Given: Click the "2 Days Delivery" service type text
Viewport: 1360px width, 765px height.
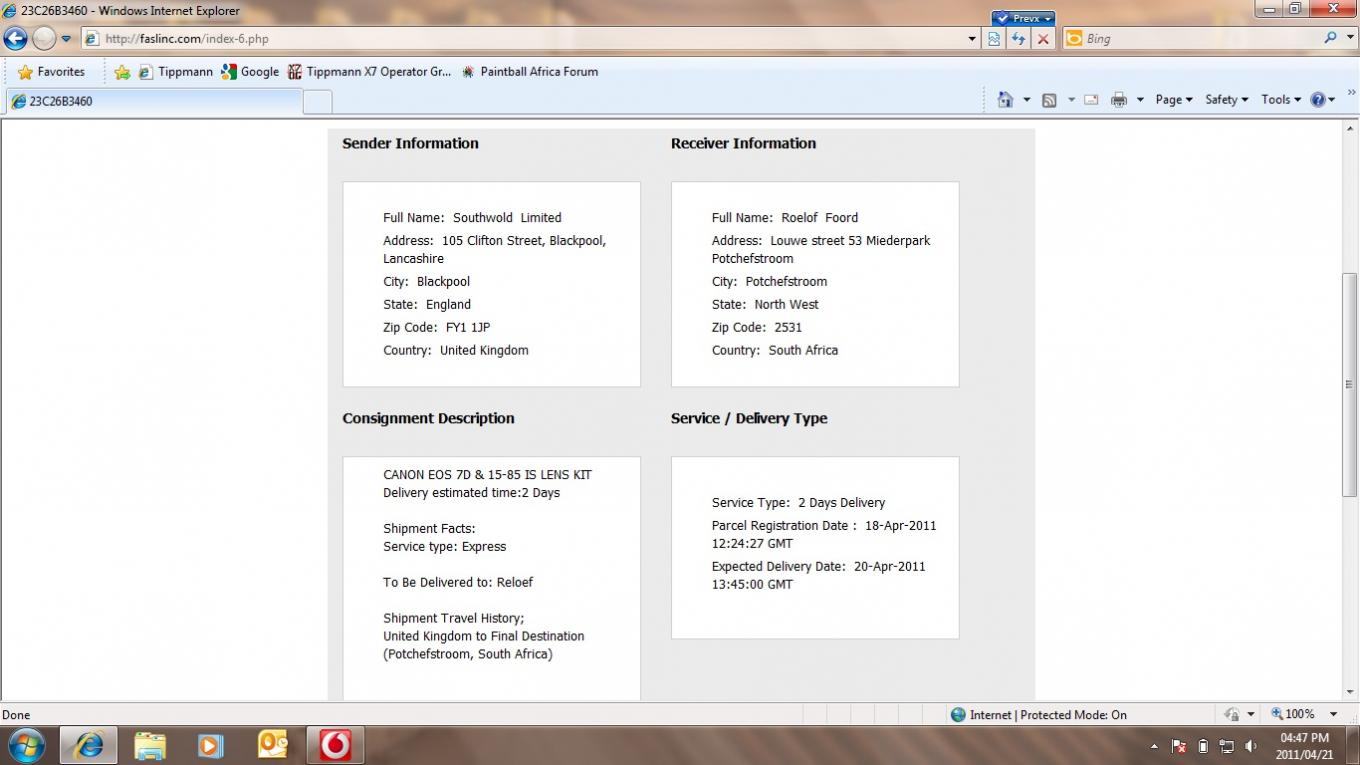Looking at the screenshot, I should pos(841,503).
